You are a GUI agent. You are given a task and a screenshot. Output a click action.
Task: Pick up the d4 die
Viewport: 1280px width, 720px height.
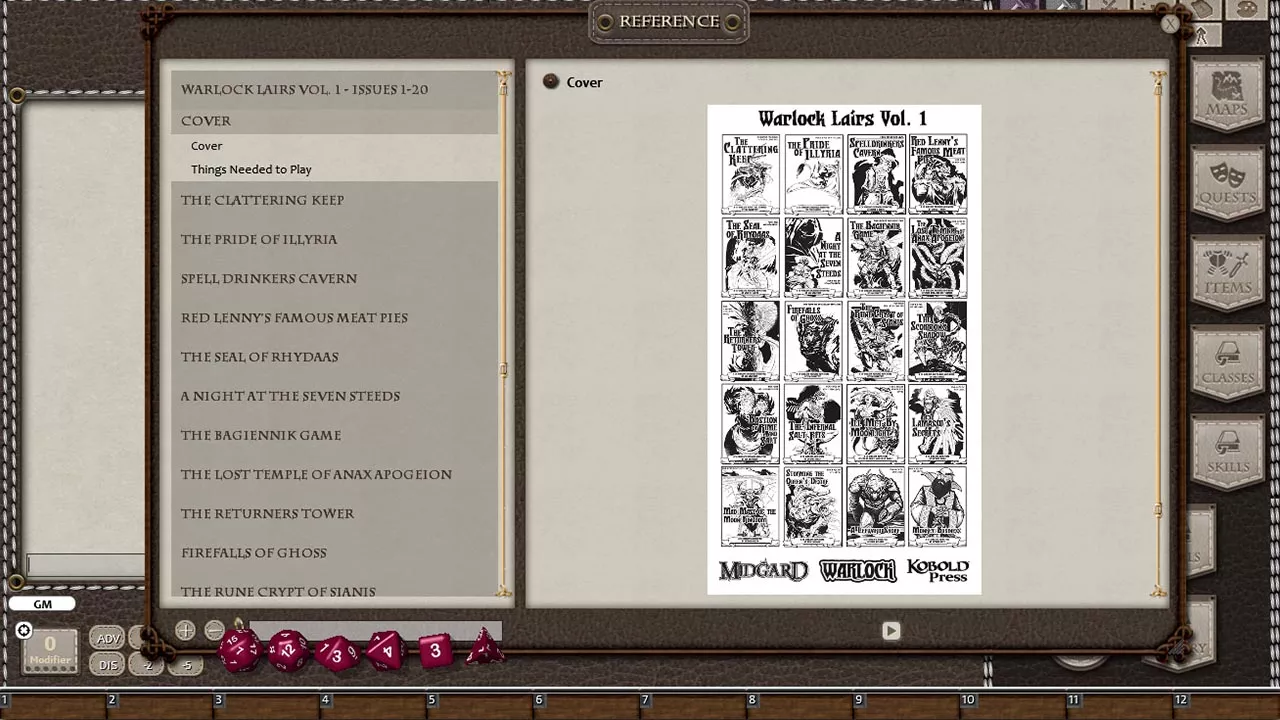point(484,648)
